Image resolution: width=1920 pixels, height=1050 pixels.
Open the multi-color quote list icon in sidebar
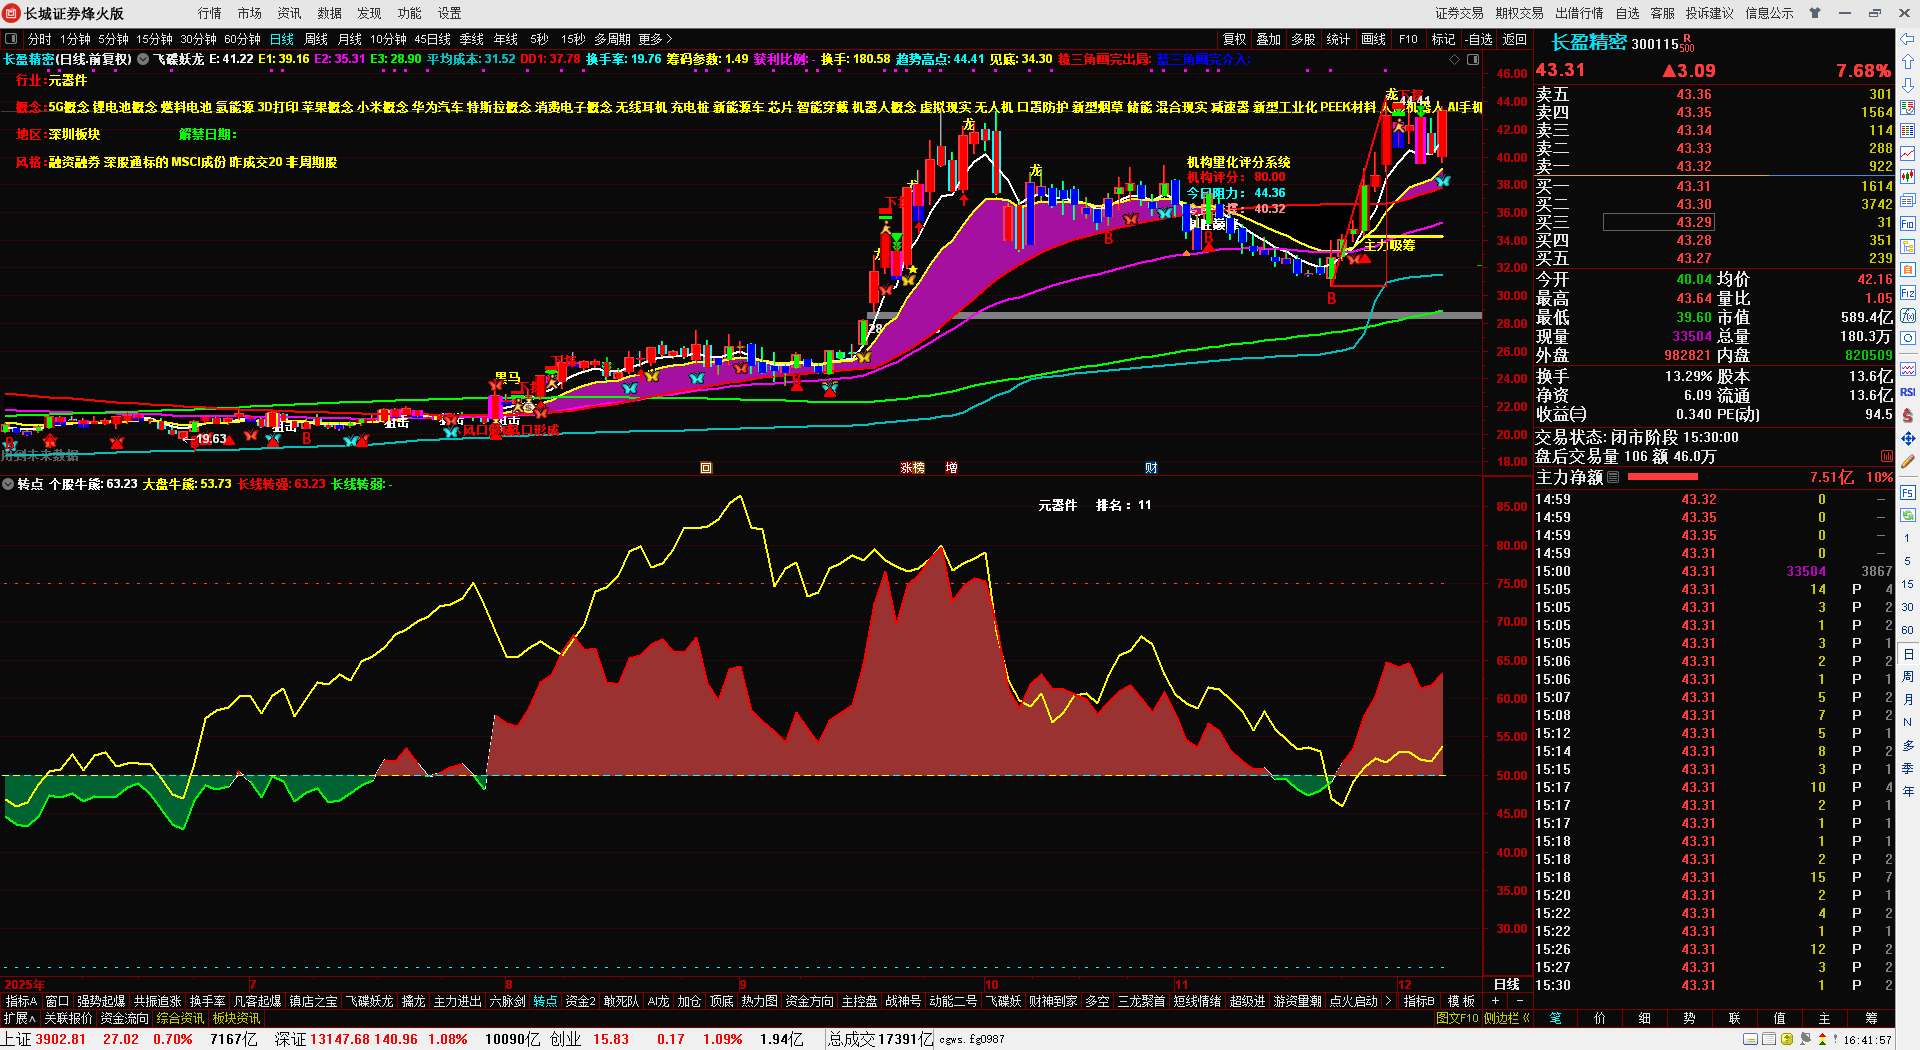click(x=1908, y=108)
